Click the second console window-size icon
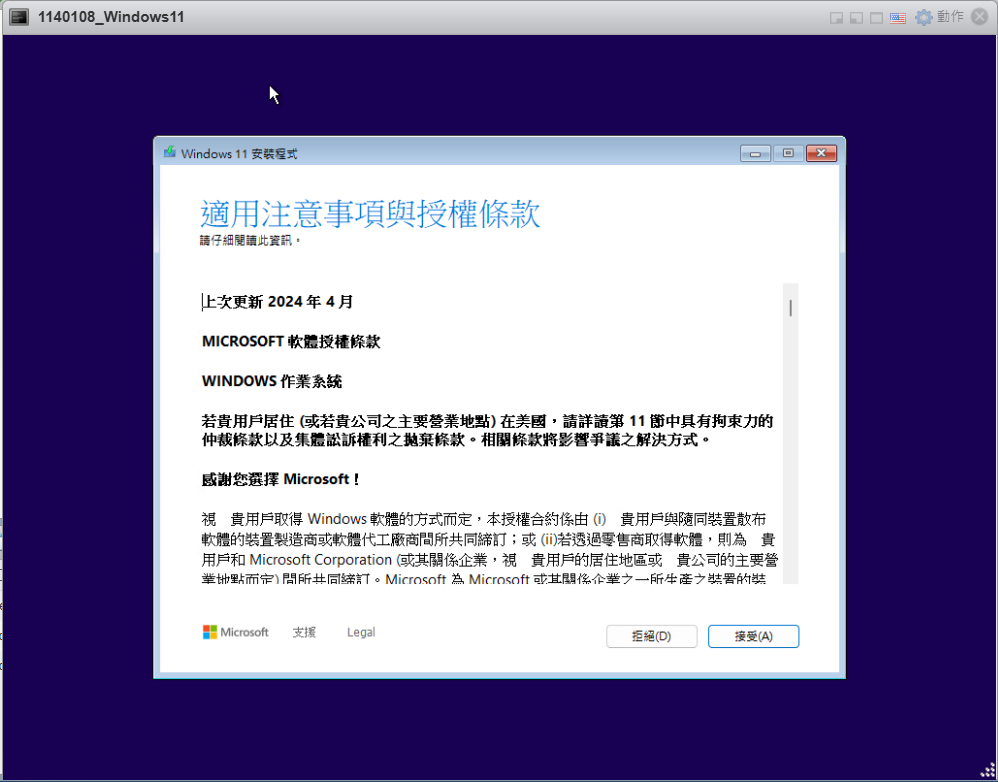This screenshot has height=782, width=998. click(856, 18)
